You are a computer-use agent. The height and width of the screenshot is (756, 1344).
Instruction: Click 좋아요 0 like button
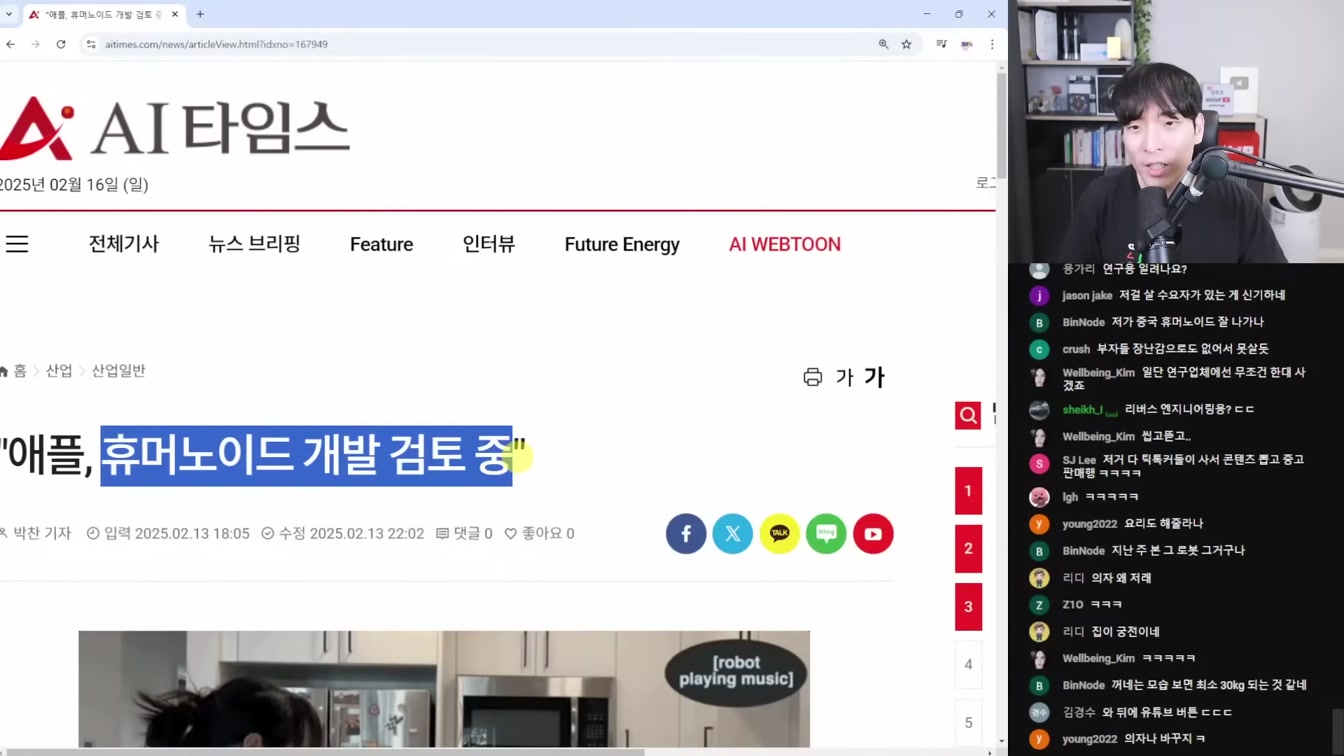[539, 534]
